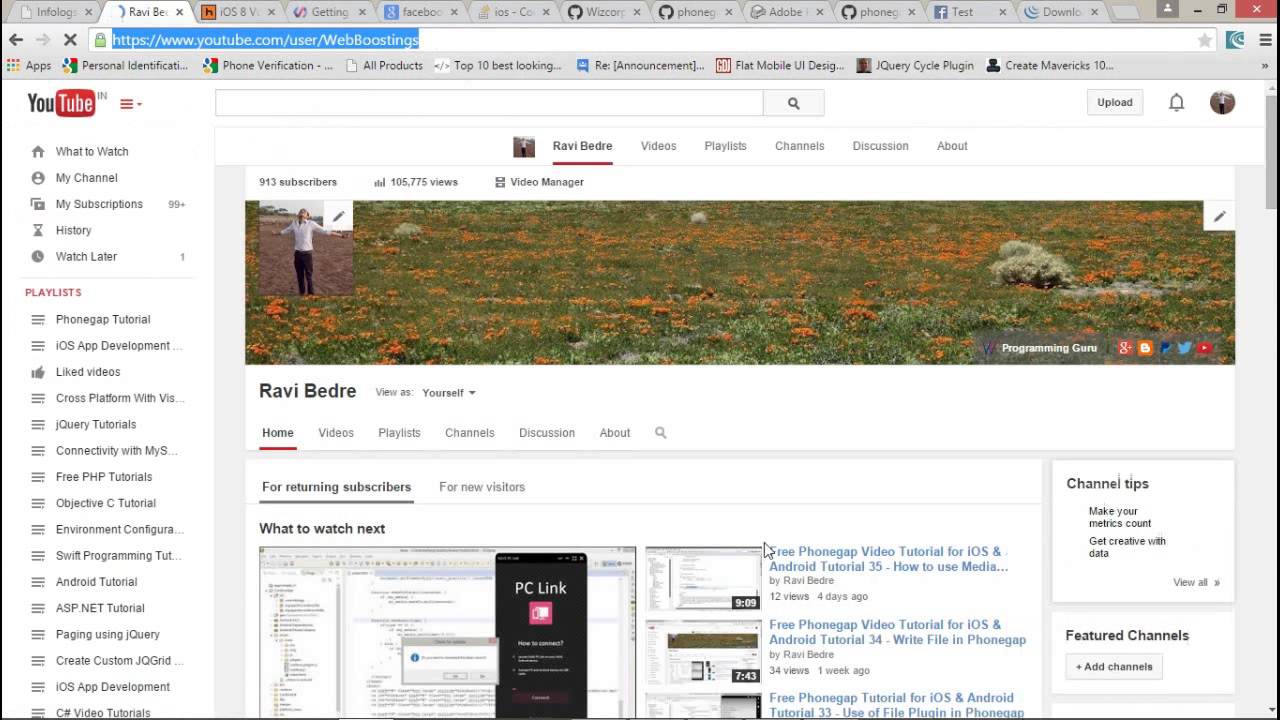This screenshot has width=1280, height=720.
Task: Open 913 subscribers list
Action: click(x=298, y=182)
